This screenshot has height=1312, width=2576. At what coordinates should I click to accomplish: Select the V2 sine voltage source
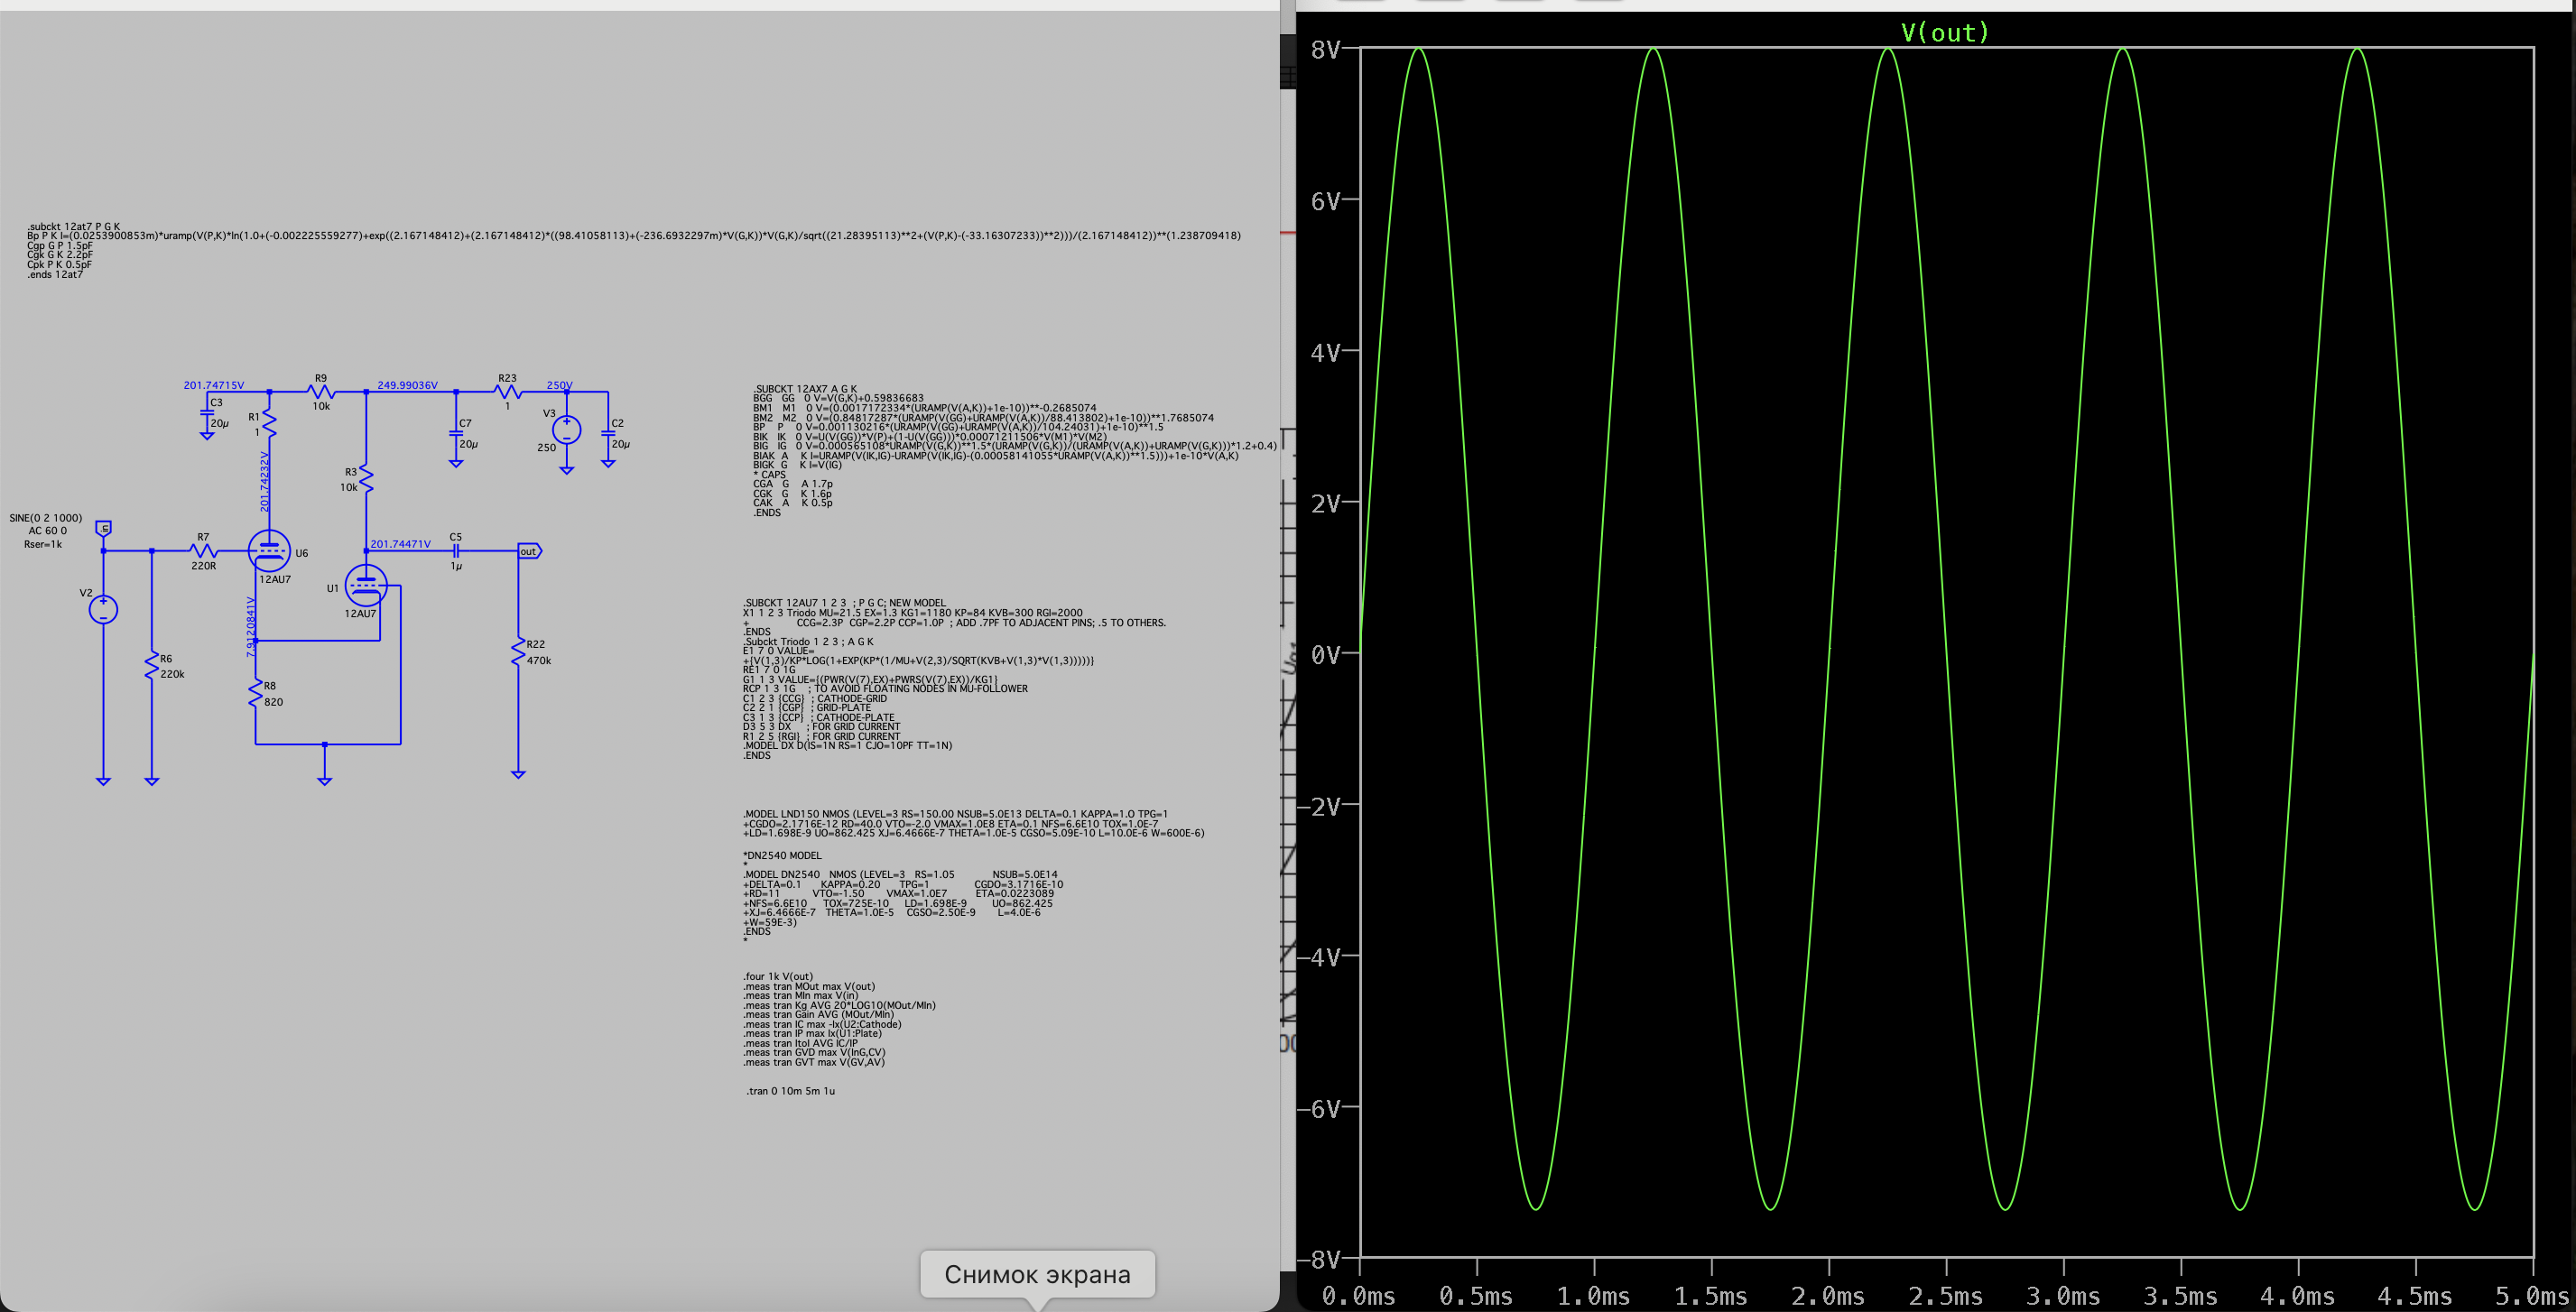tap(103, 609)
